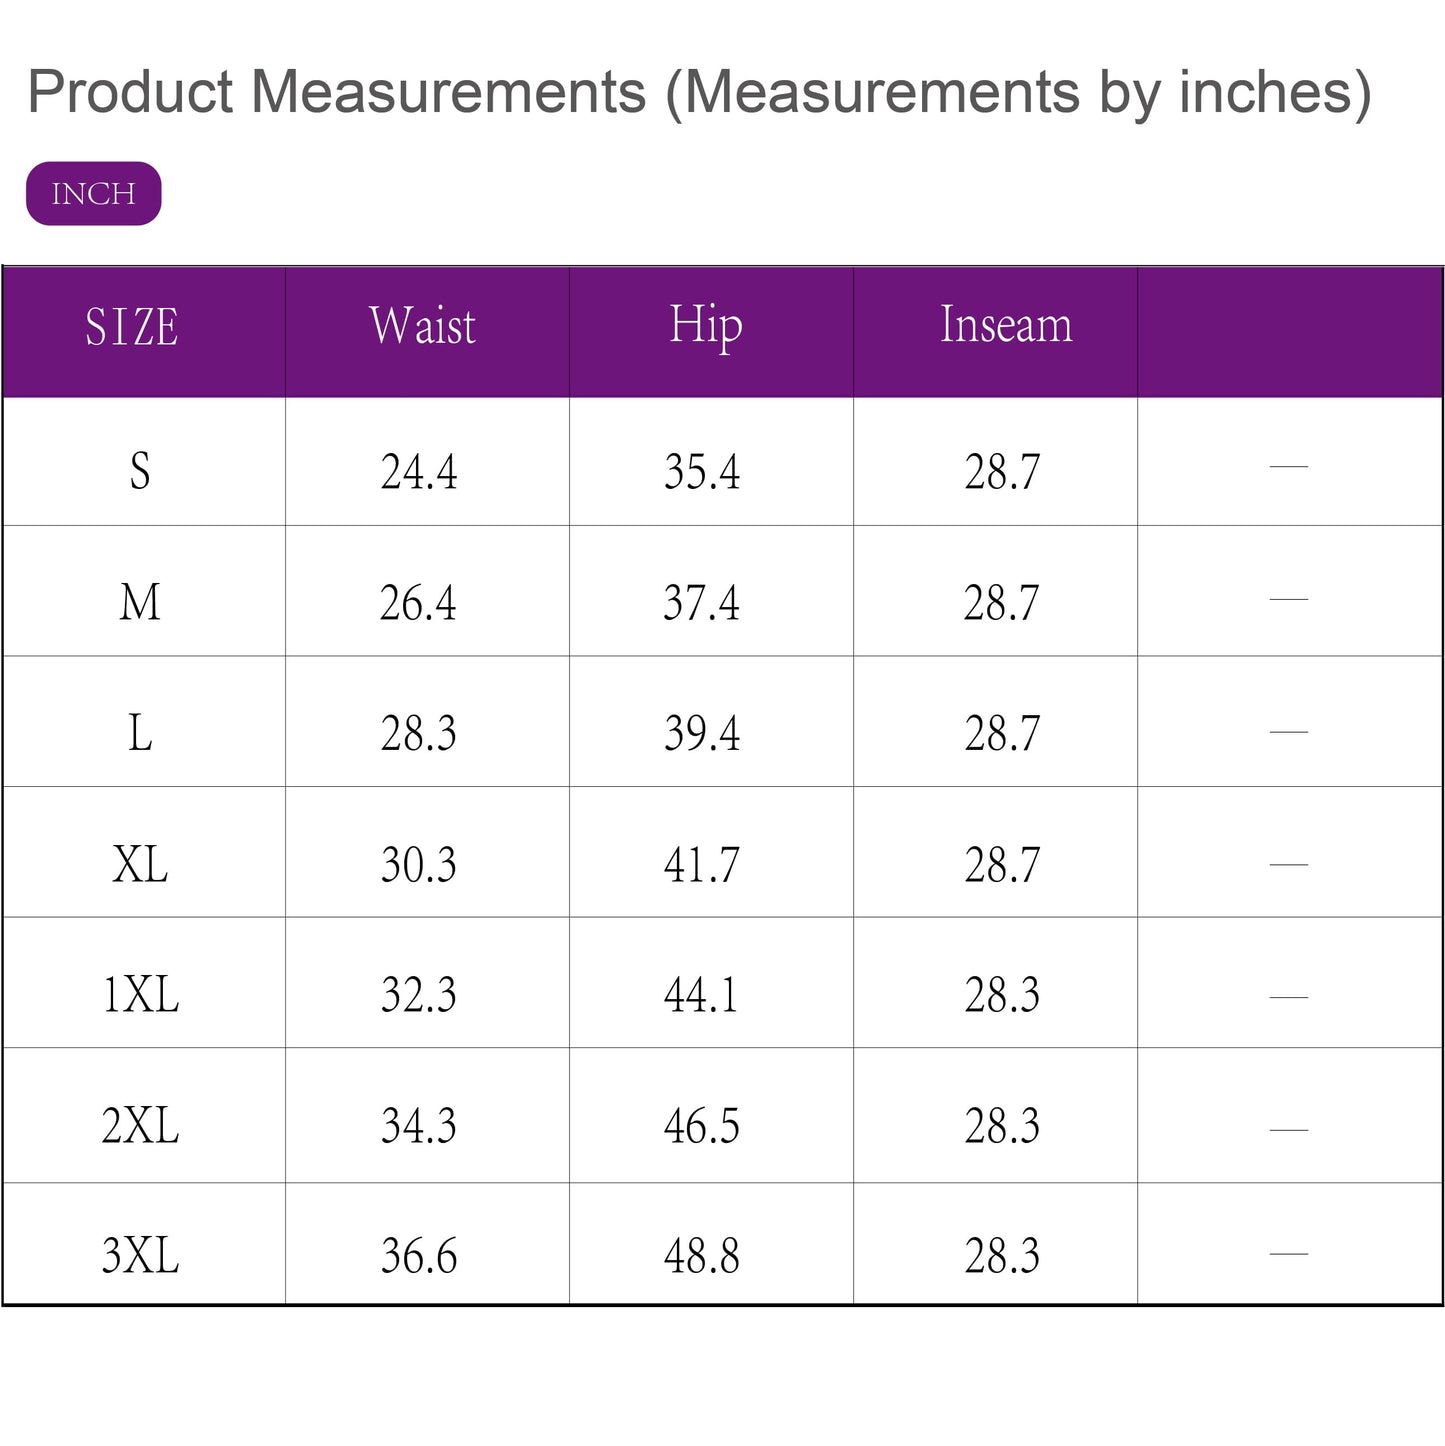This screenshot has height=1446, width=1445.
Task: Click the 37.4 hip measurement cell
Action: (702, 603)
